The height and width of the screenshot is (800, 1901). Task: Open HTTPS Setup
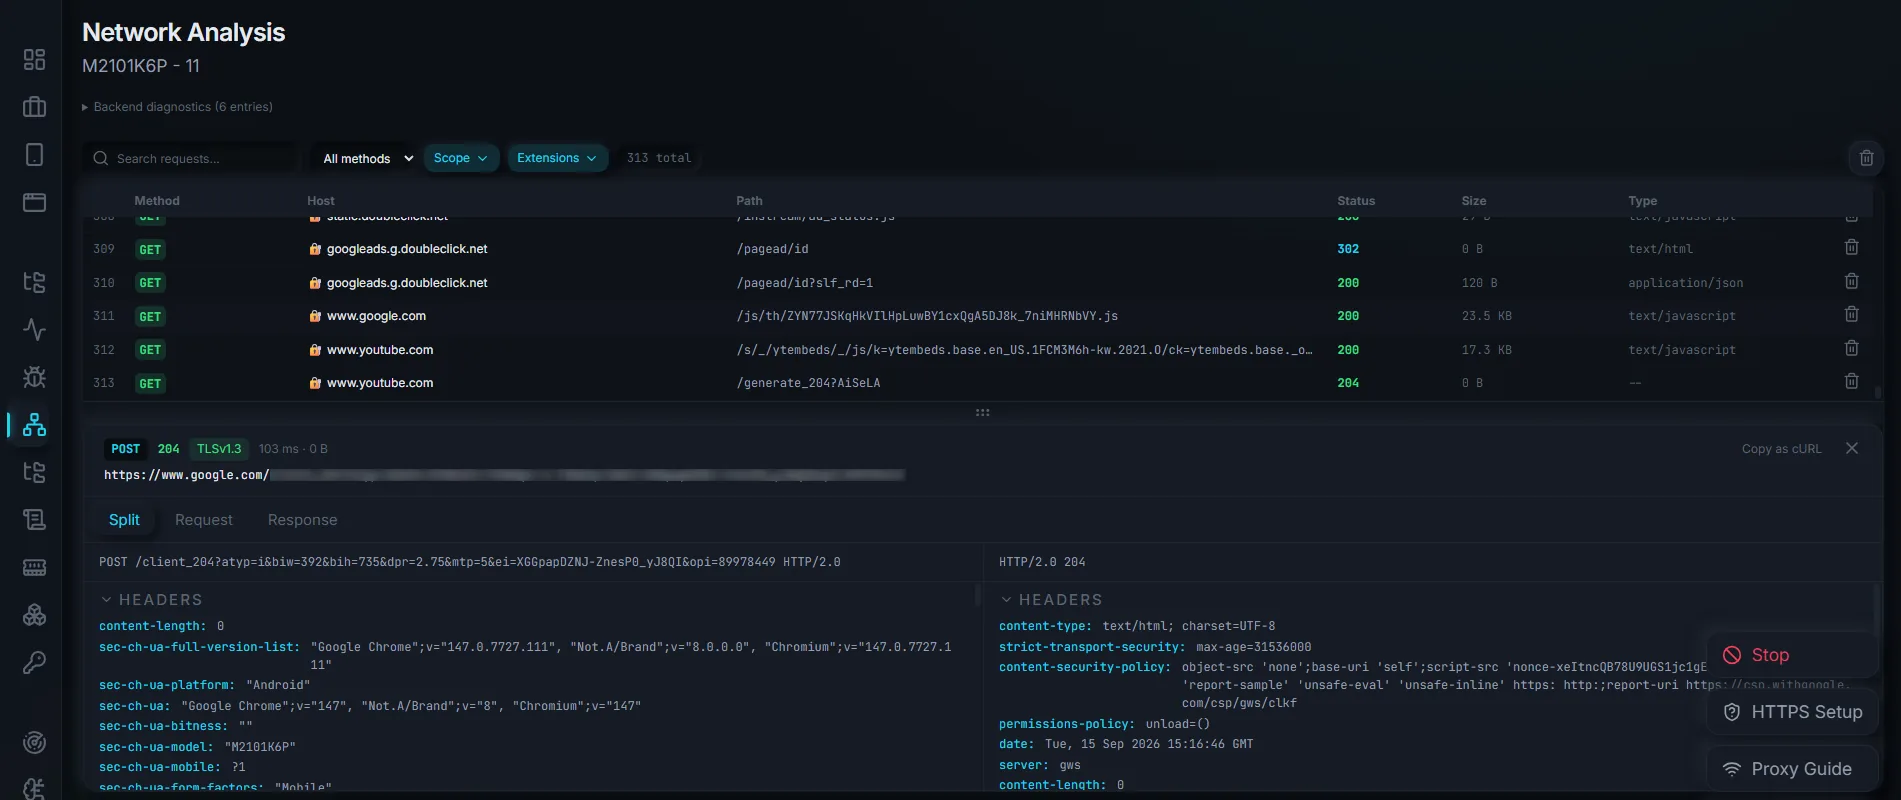[x=1792, y=712]
